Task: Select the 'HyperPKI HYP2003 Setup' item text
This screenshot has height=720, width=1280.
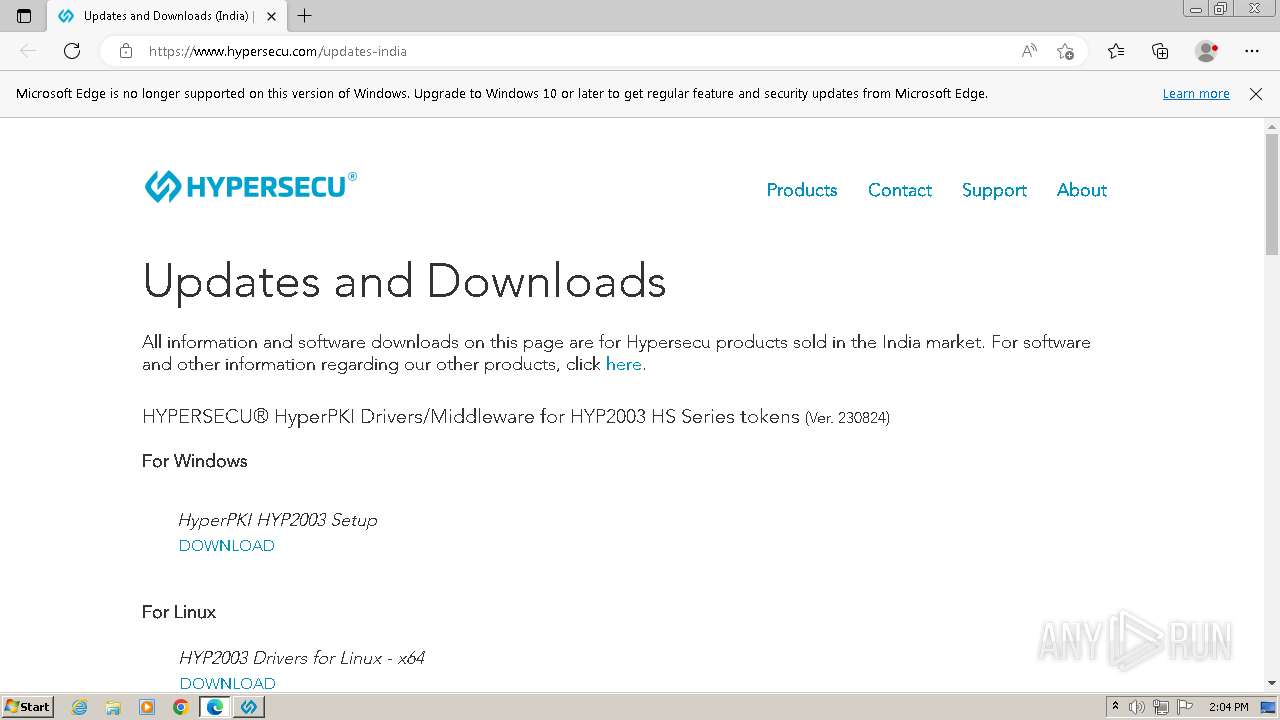Action: click(x=277, y=520)
